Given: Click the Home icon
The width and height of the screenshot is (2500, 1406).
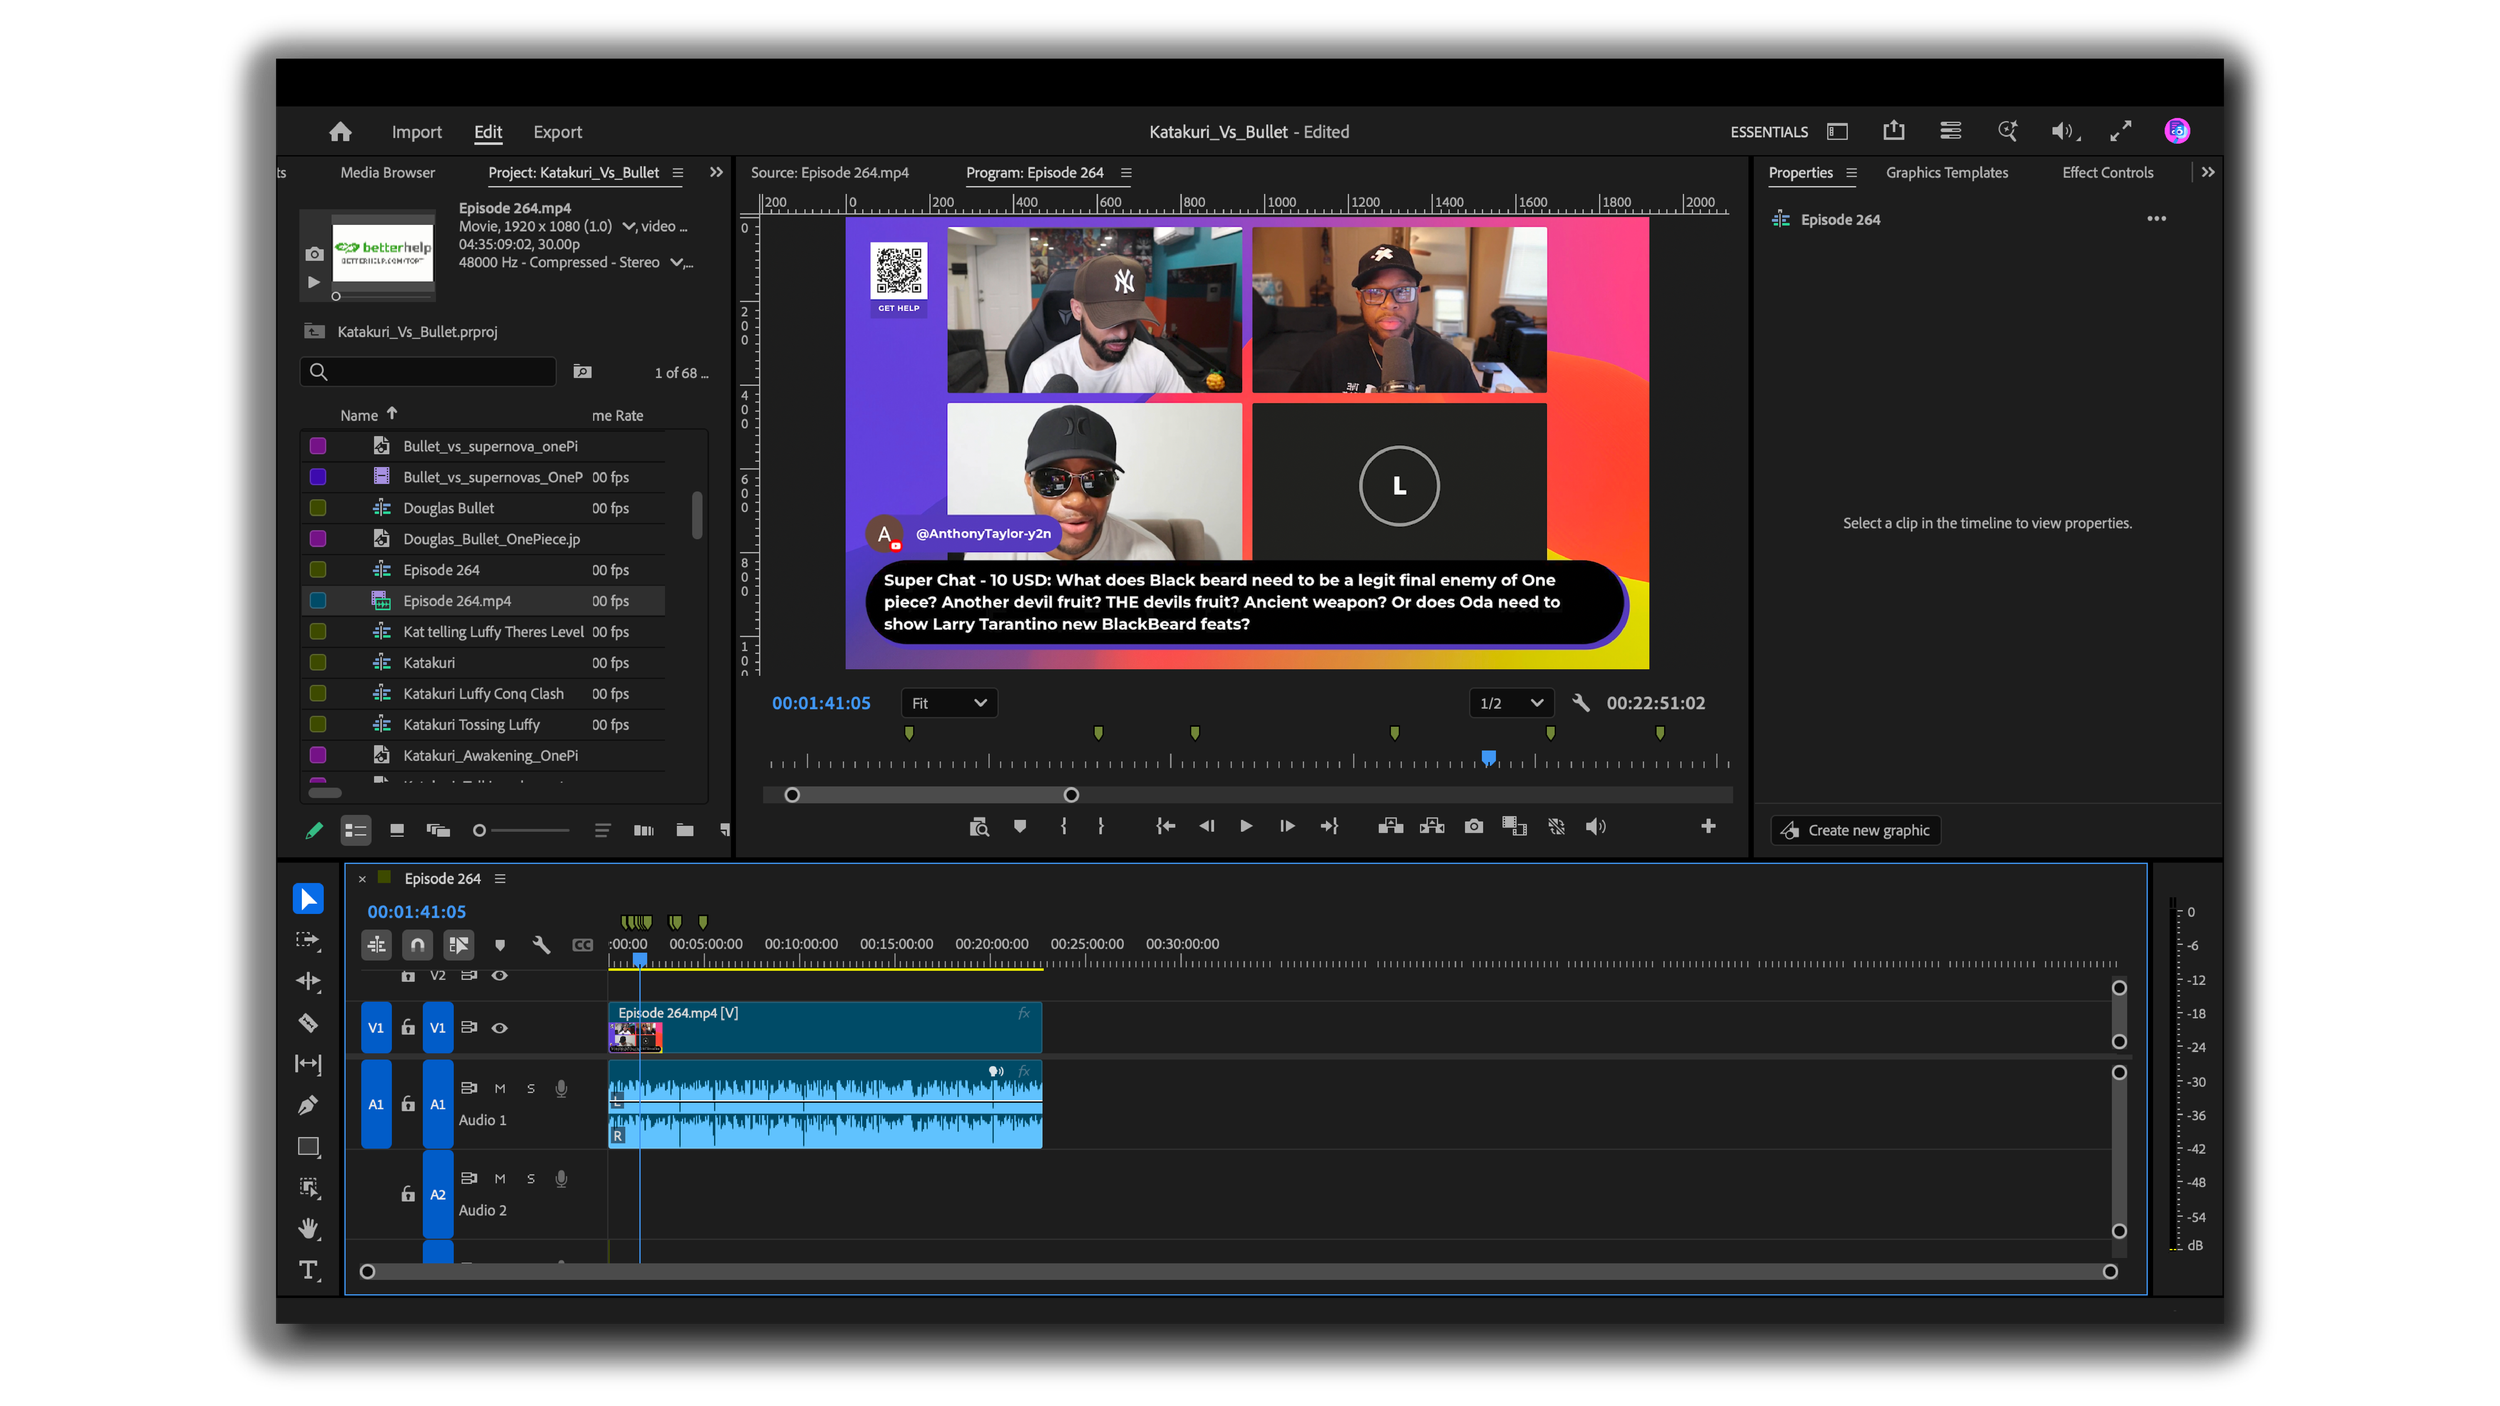Looking at the screenshot, I should (340, 131).
